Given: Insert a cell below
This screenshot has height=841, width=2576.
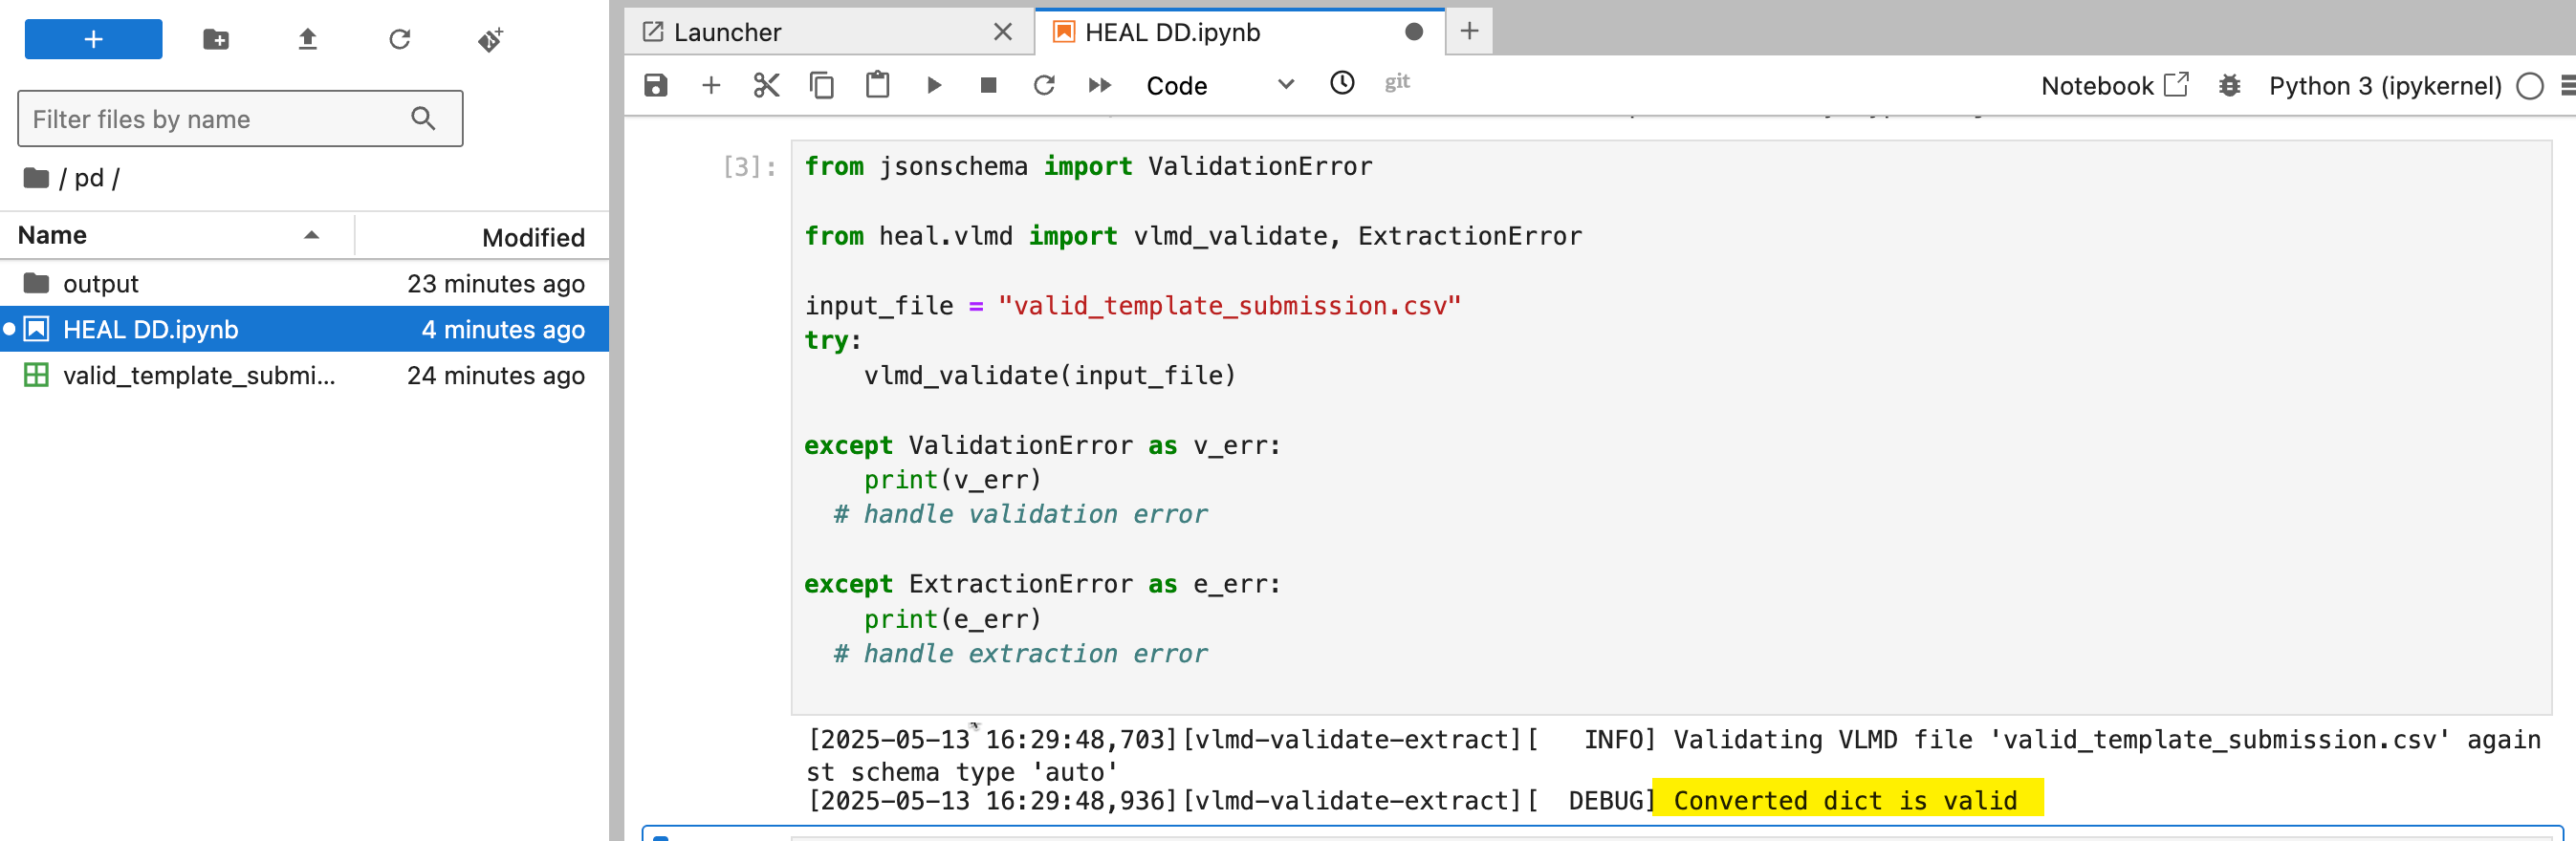Looking at the screenshot, I should pos(711,85).
